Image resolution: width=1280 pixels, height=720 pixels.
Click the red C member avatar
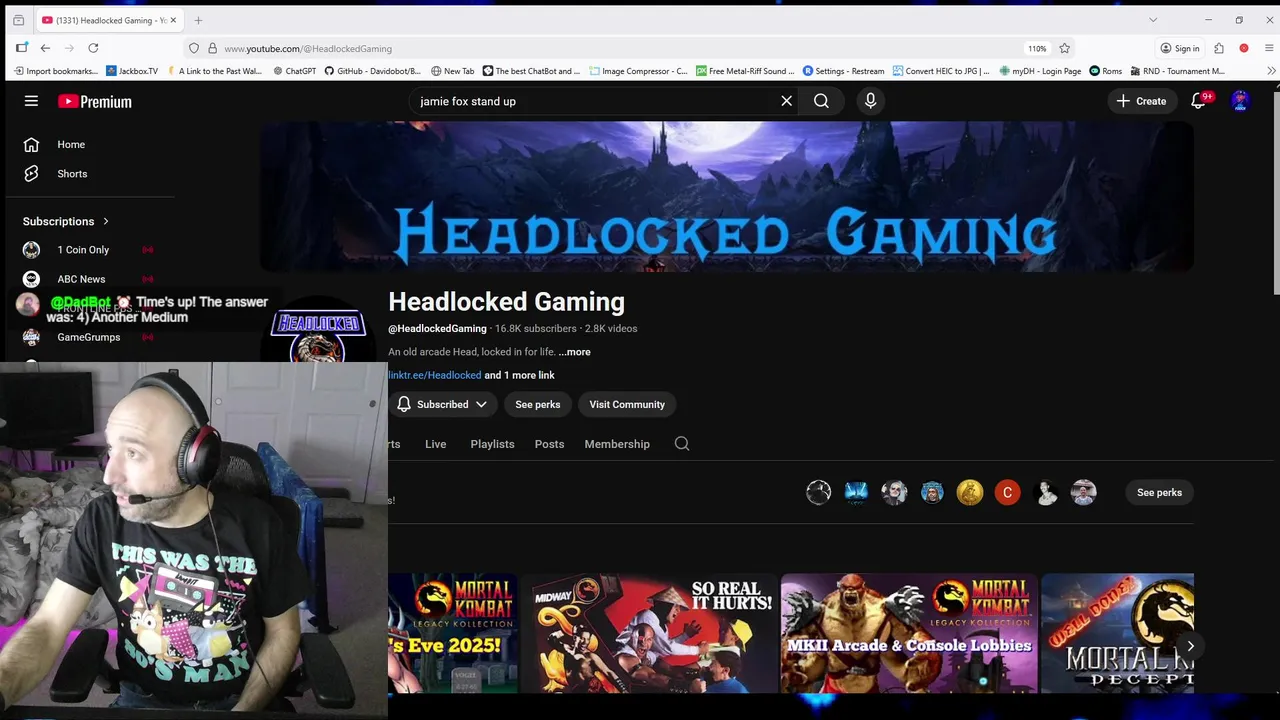tap(1007, 492)
